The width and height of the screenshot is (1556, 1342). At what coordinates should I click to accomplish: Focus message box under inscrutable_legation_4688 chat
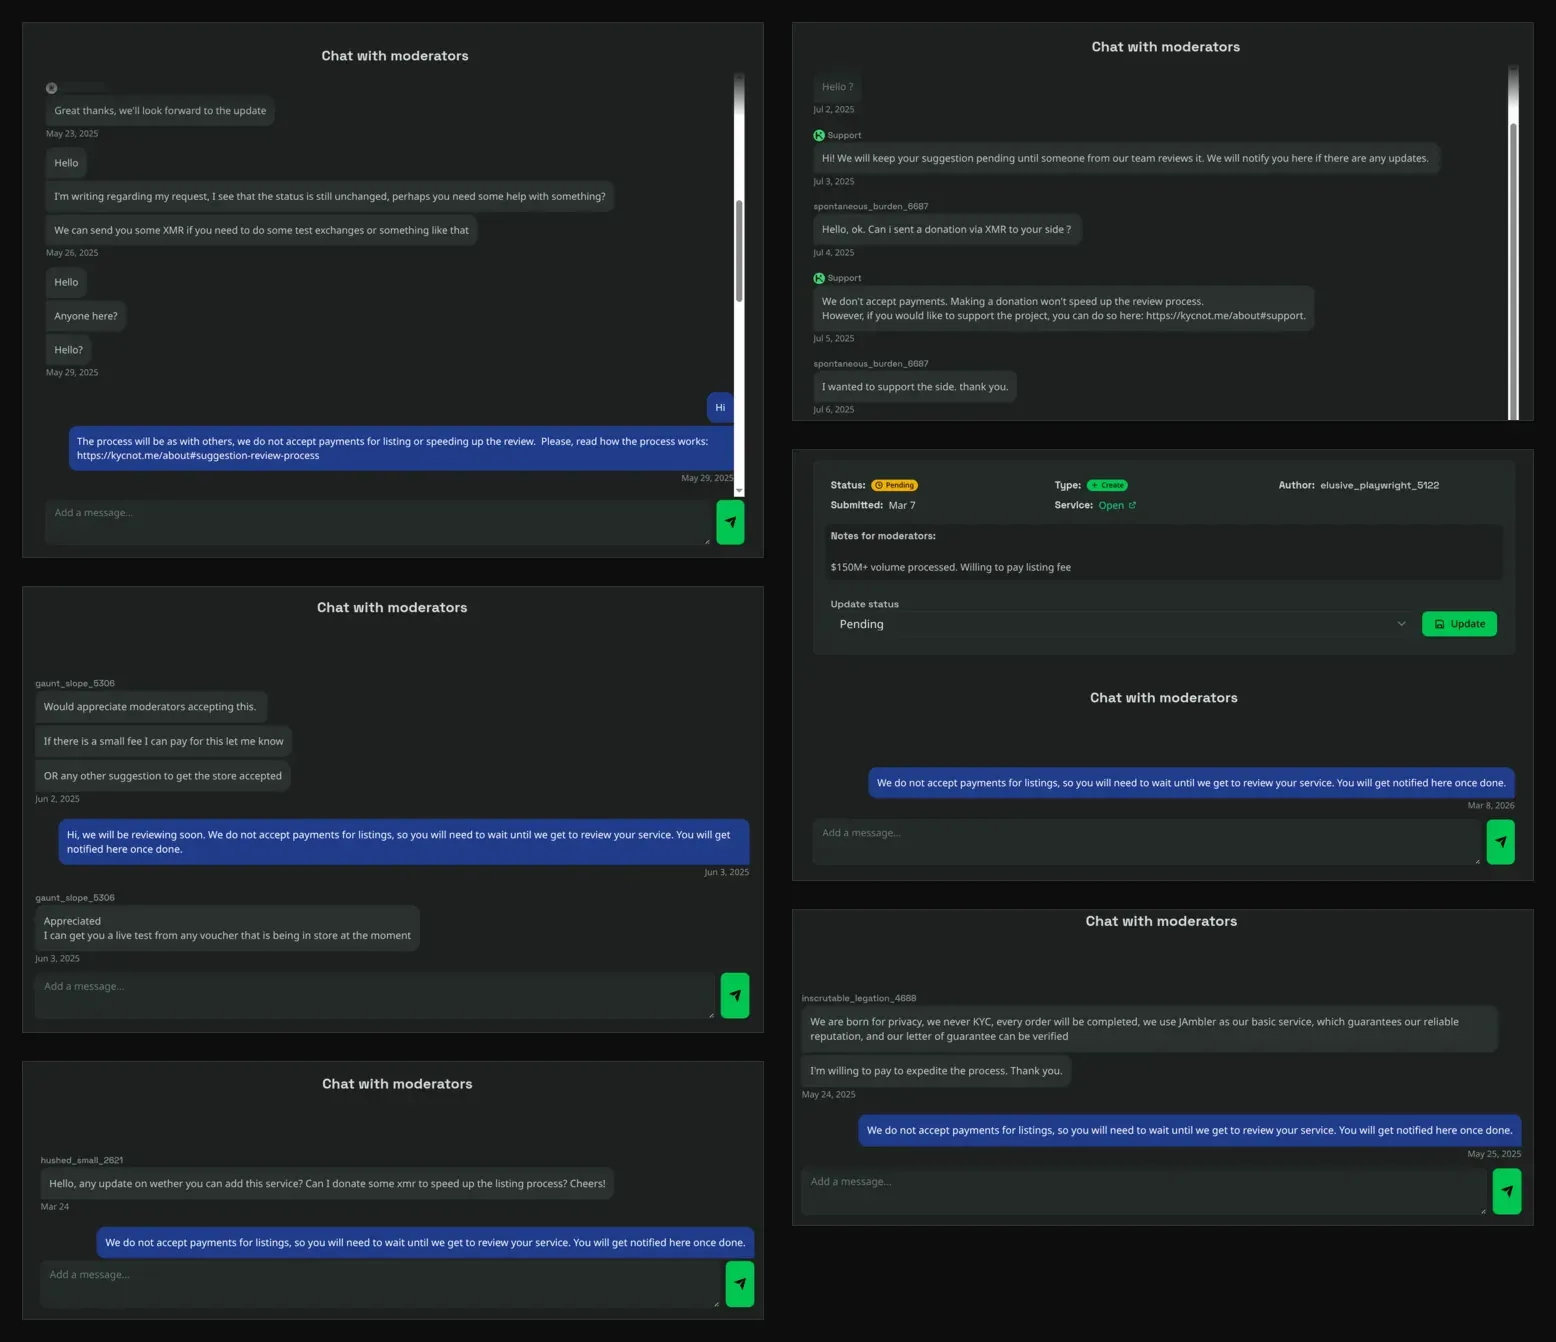pyautogui.click(x=1144, y=1191)
